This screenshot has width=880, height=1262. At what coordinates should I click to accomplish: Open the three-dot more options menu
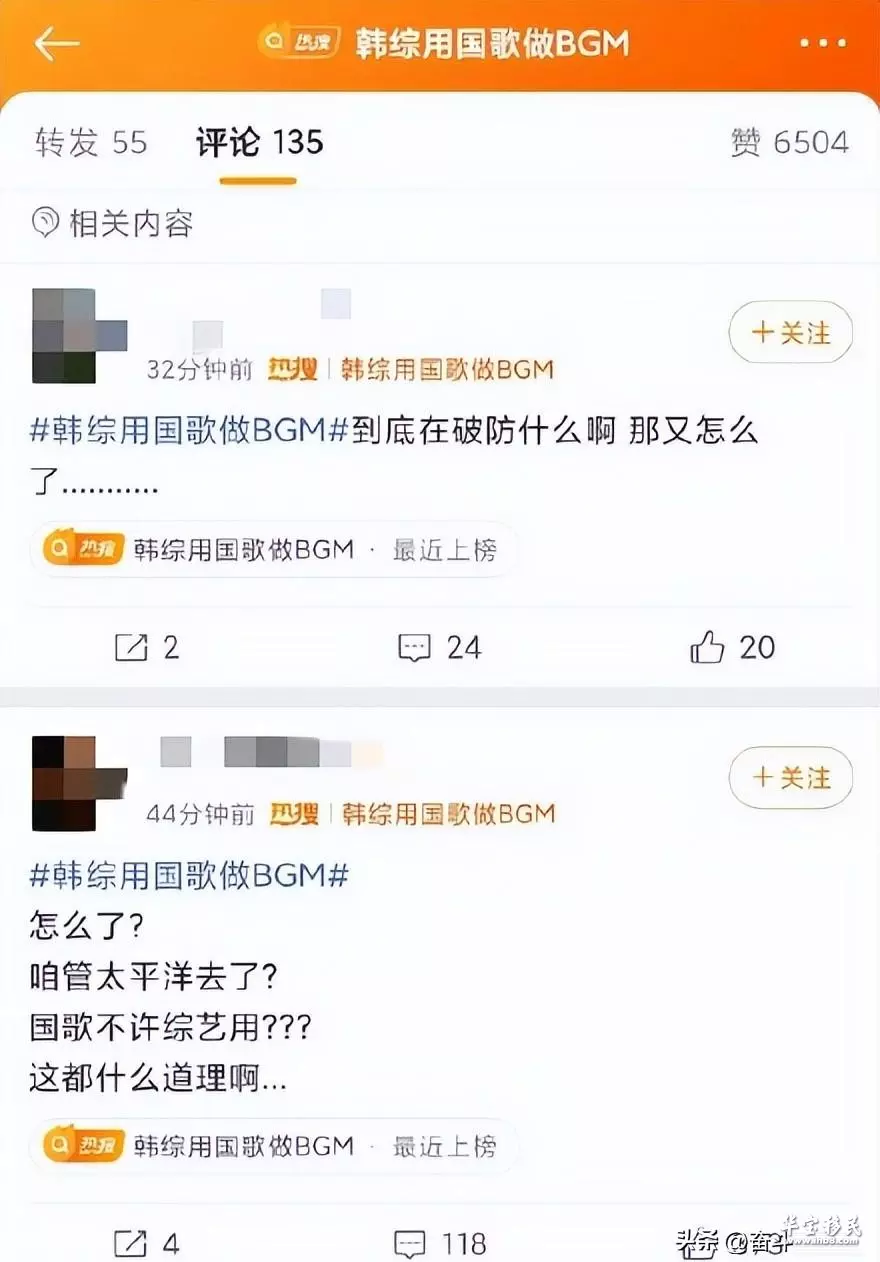(x=824, y=44)
